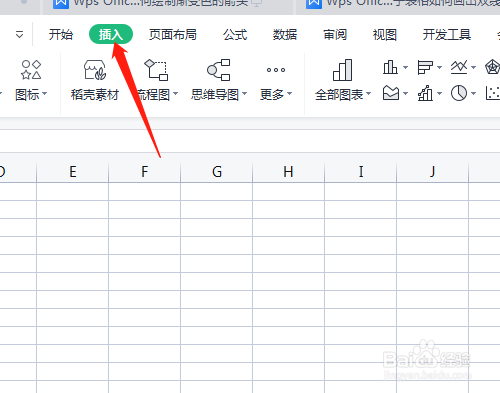Expand the 全部图表 dropdown arrow
This screenshot has width=500, height=393.
click(369, 94)
